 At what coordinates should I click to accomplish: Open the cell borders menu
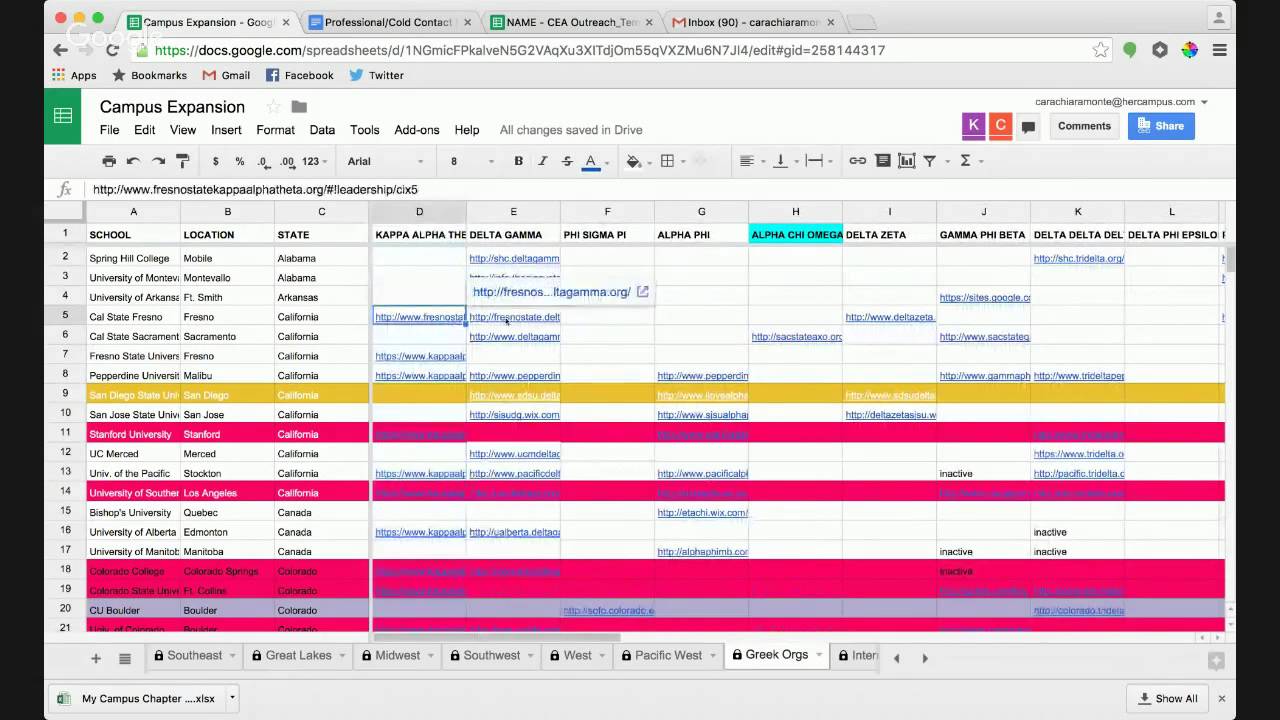coord(670,161)
